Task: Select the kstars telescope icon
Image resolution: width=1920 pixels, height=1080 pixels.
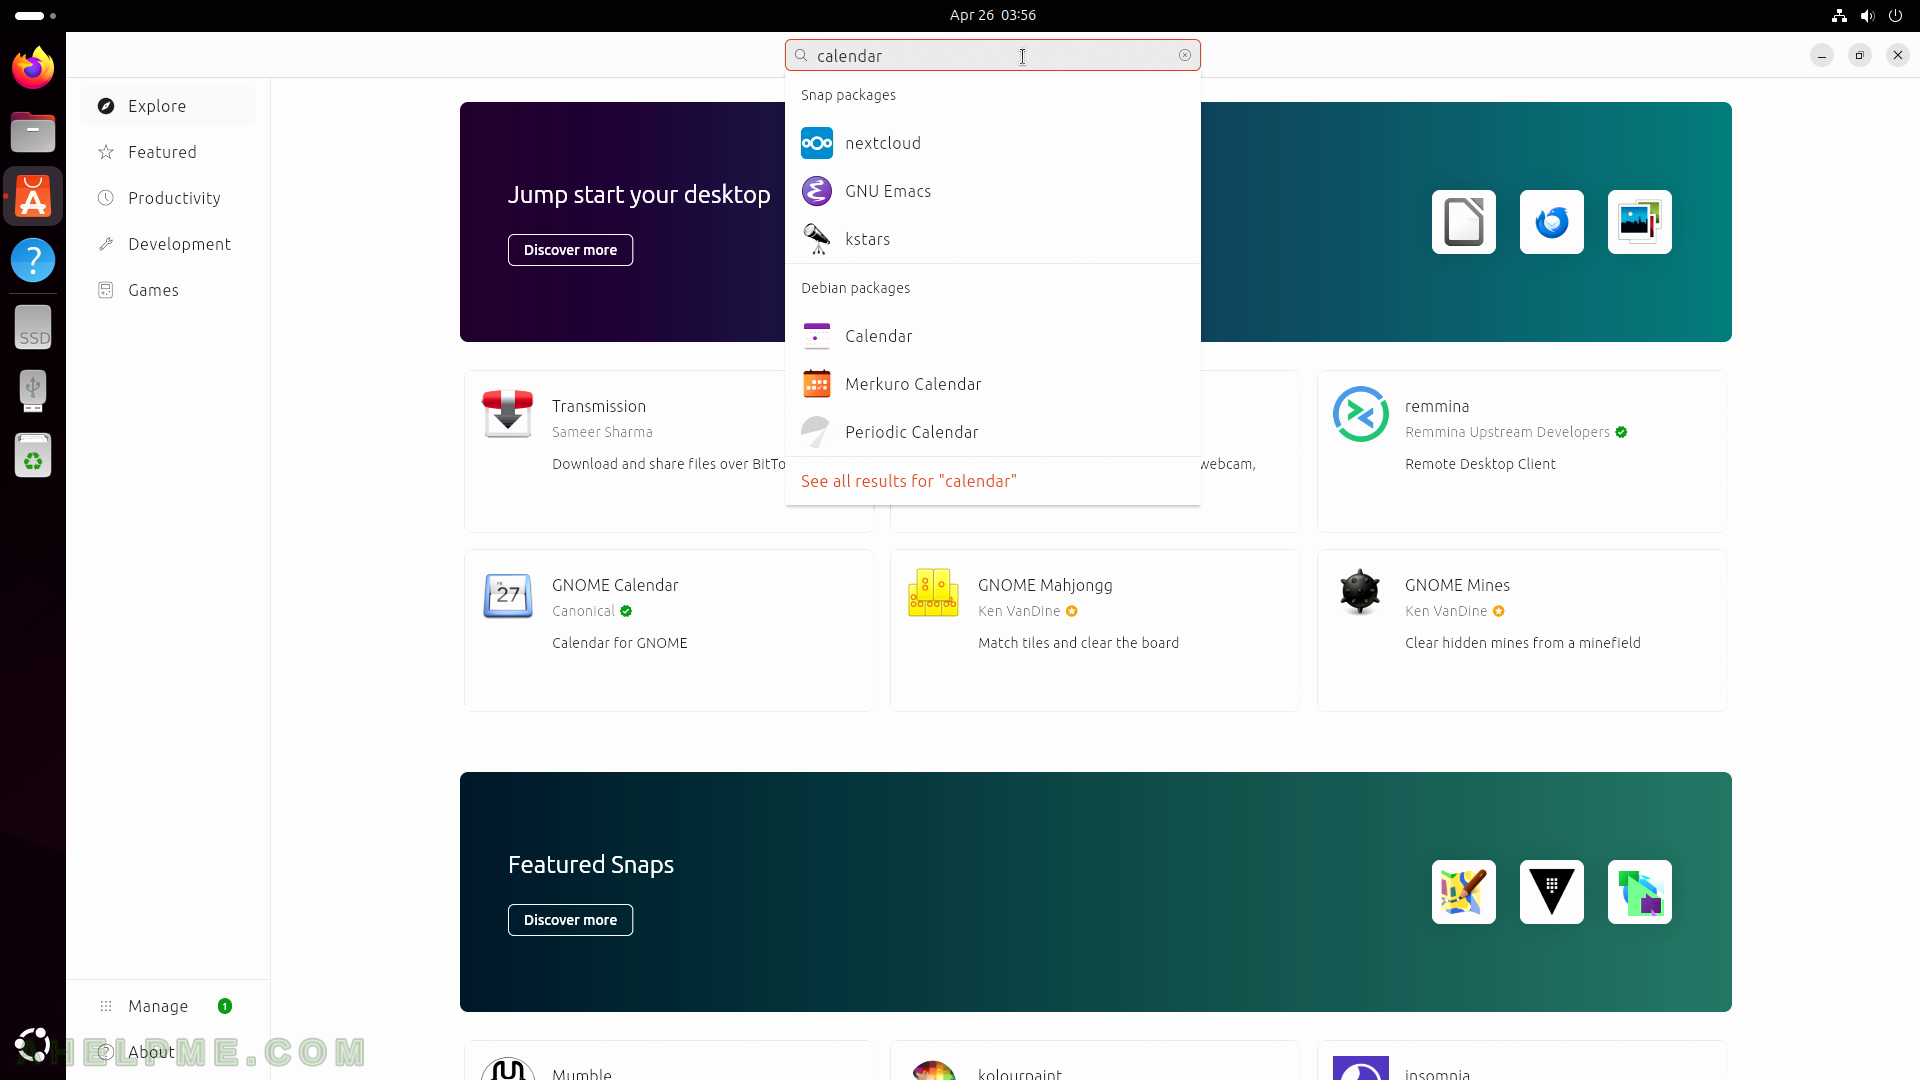Action: pyautogui.click(x=817, y=239)
